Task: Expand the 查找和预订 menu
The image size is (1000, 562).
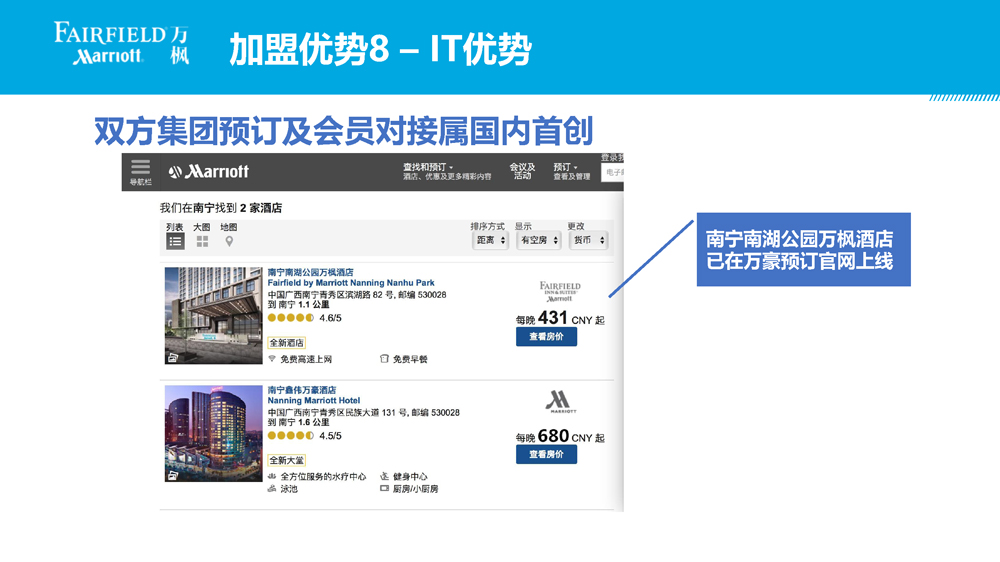Action: [446, 171]
